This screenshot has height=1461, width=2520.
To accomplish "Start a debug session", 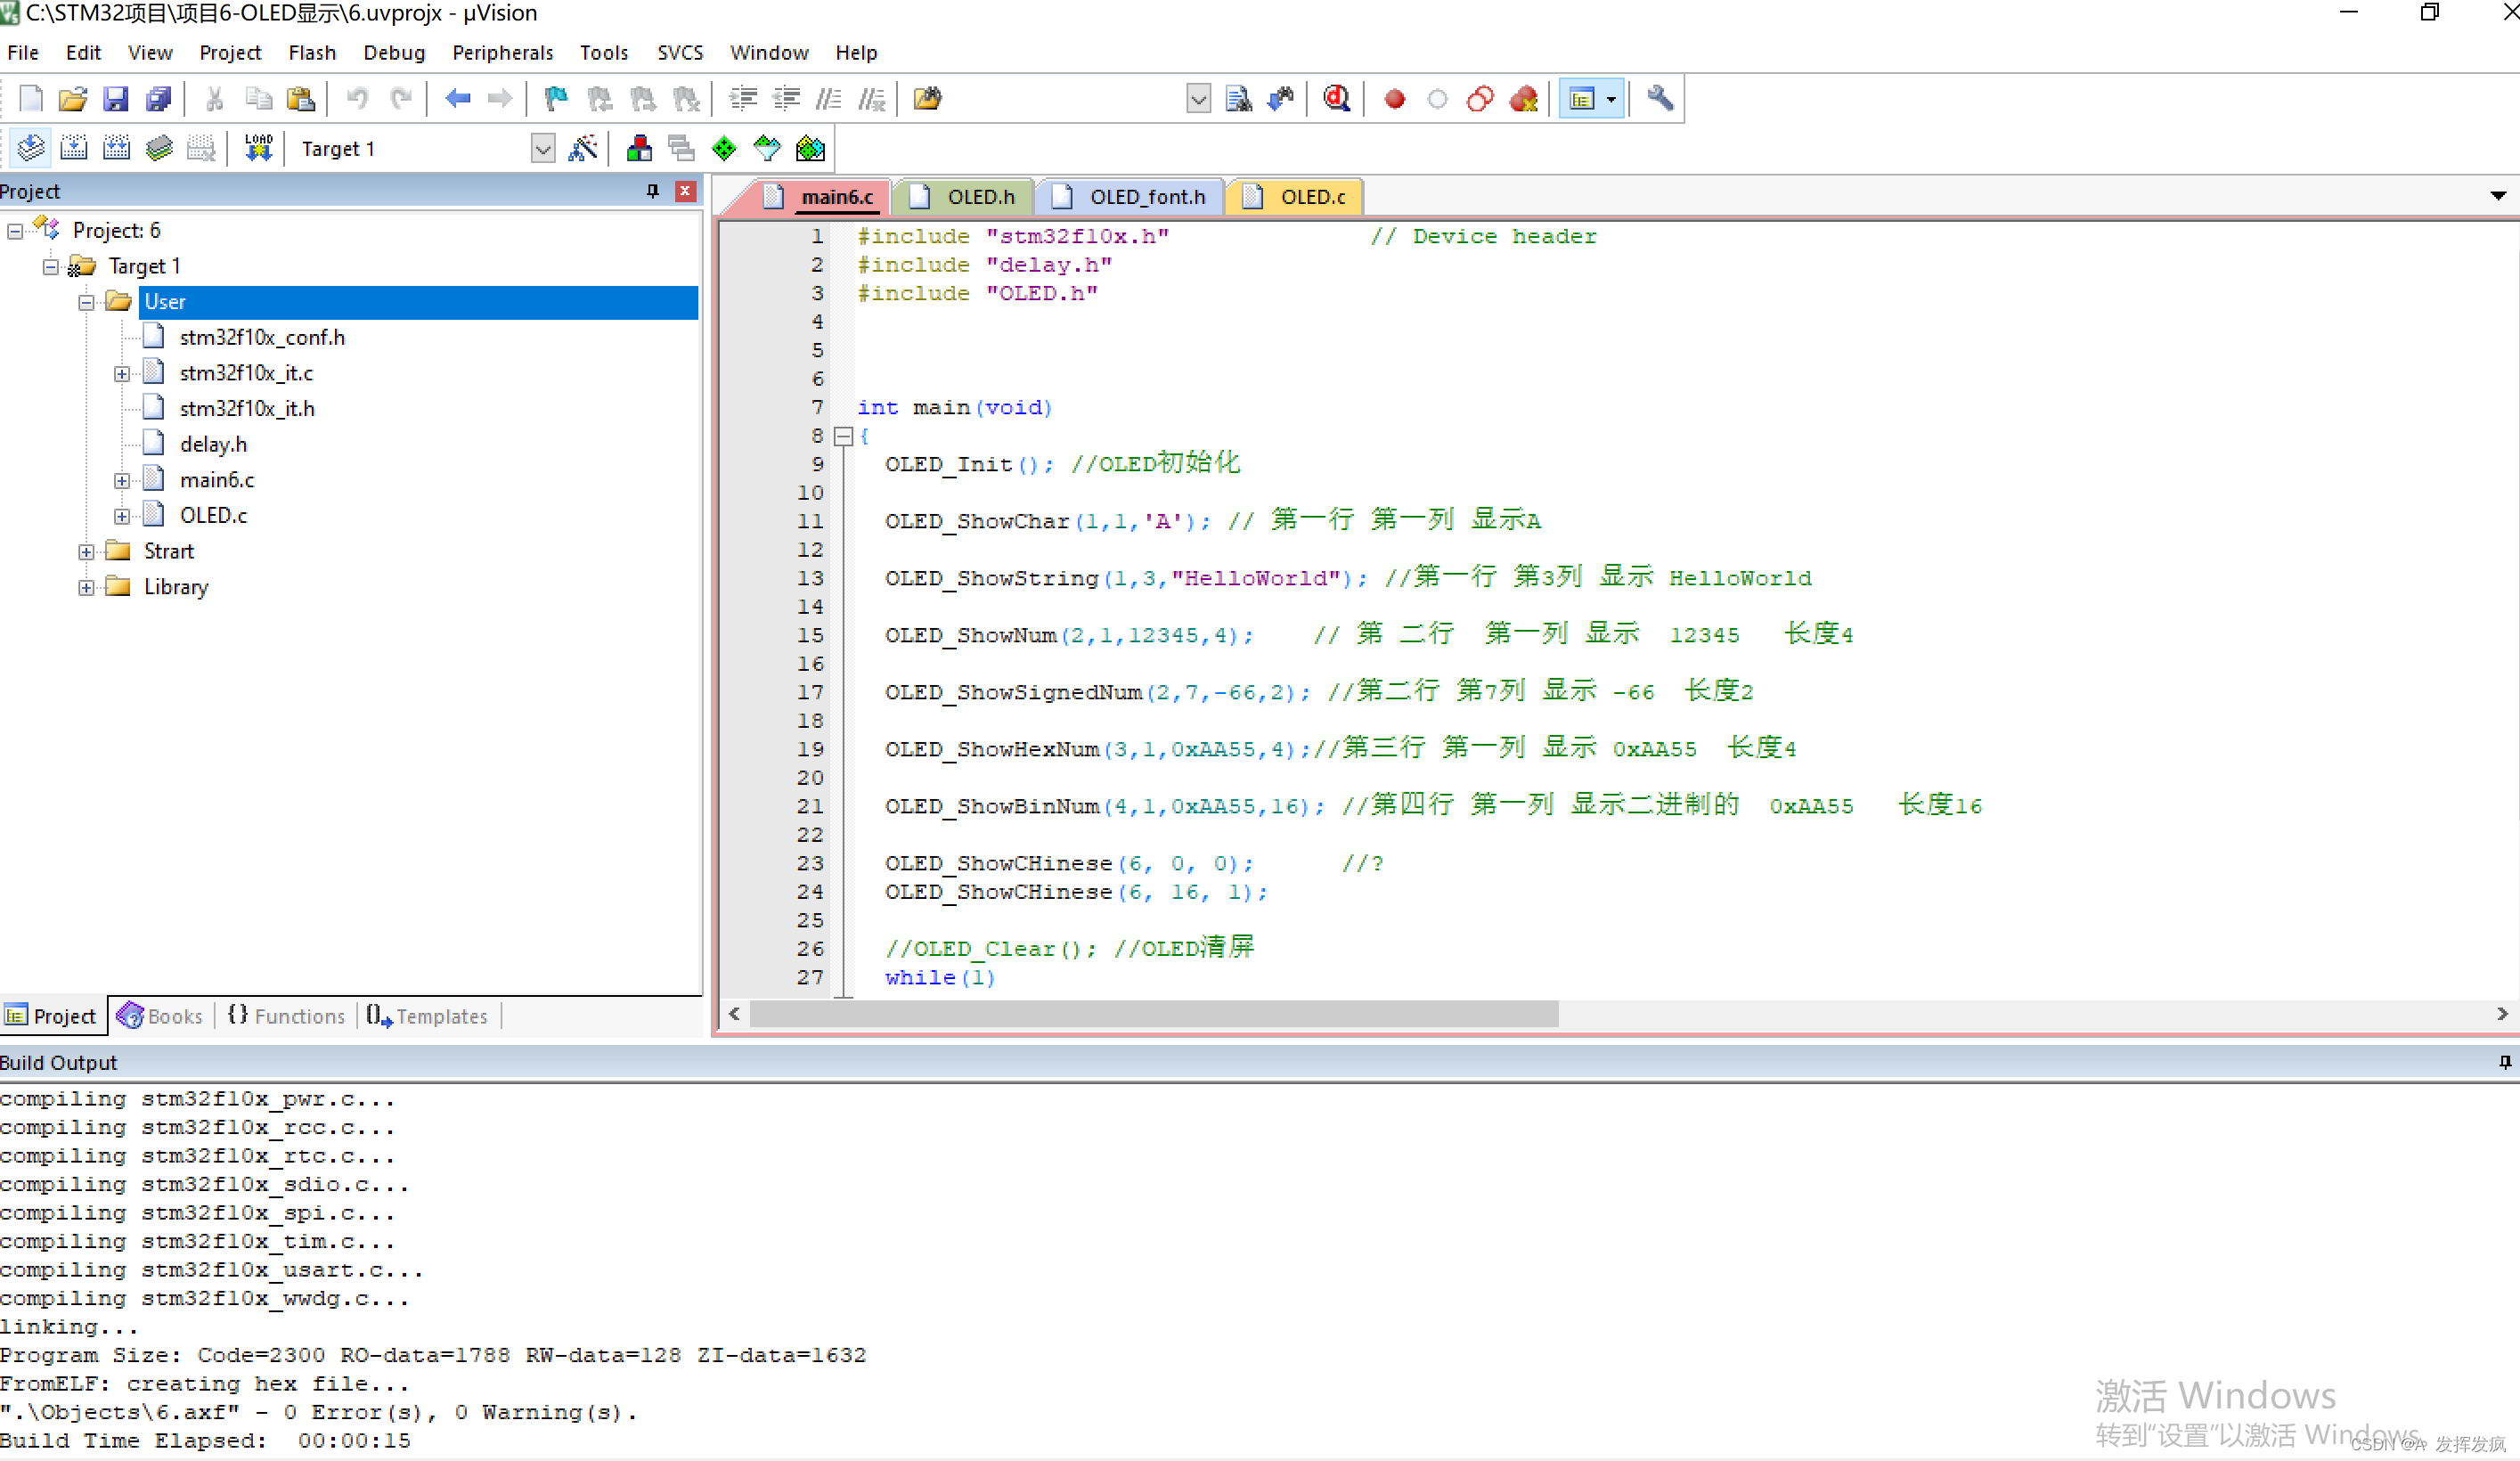I will point(1337,98).
